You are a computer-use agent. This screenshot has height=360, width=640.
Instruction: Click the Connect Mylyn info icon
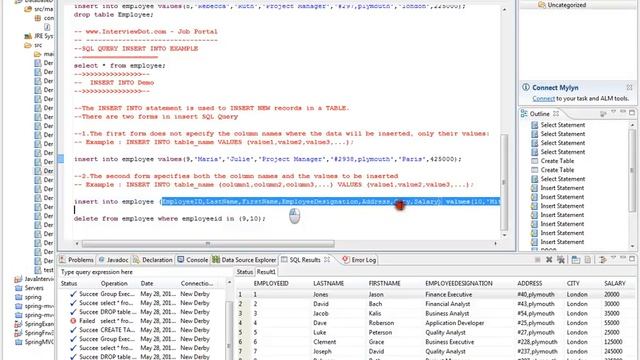coord(526,87)
